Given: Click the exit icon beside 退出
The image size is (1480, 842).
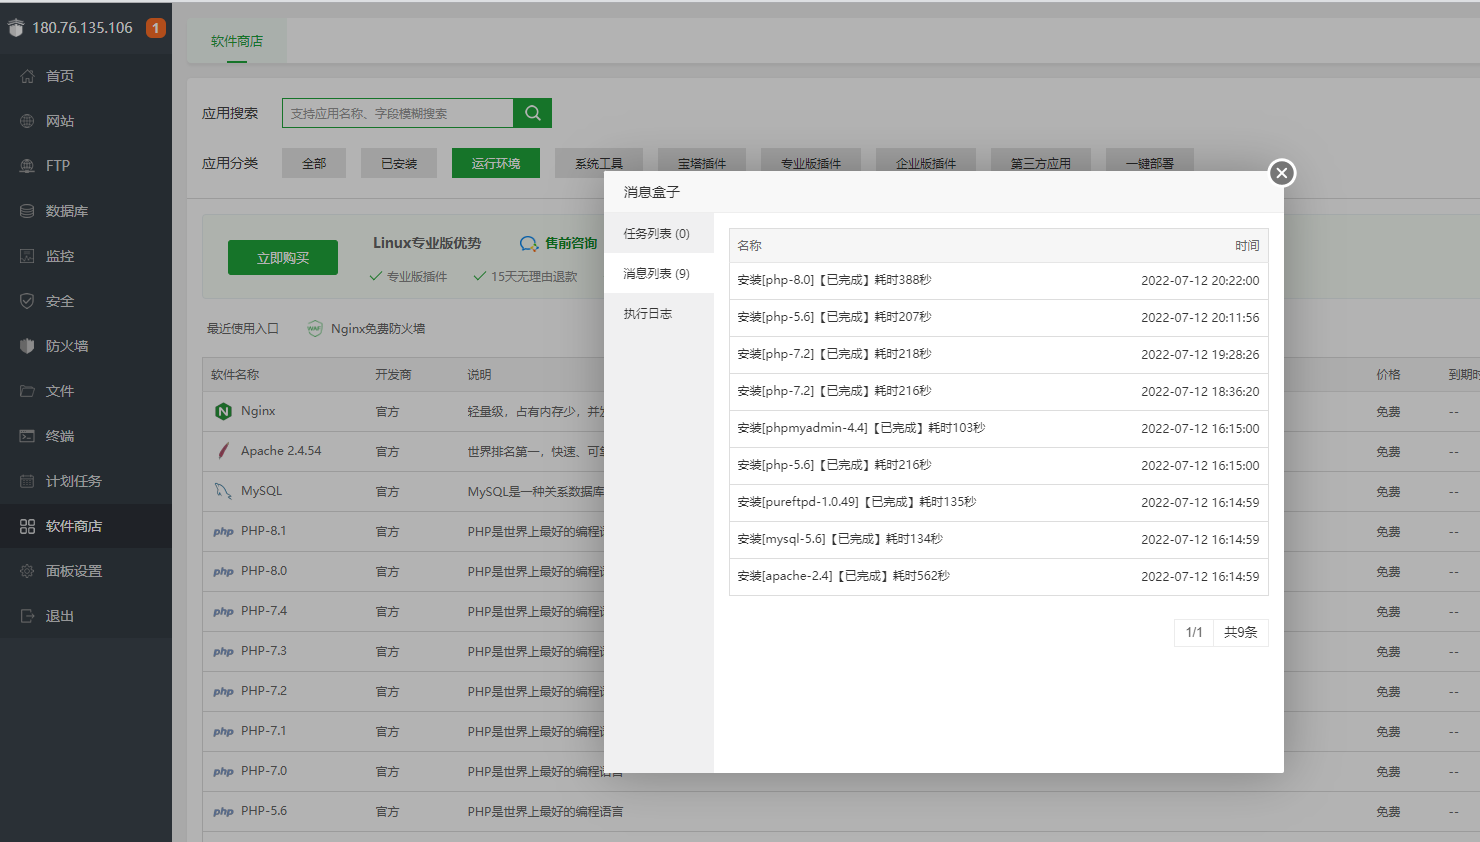Looking at the screenshot, I should click(27, 616).
